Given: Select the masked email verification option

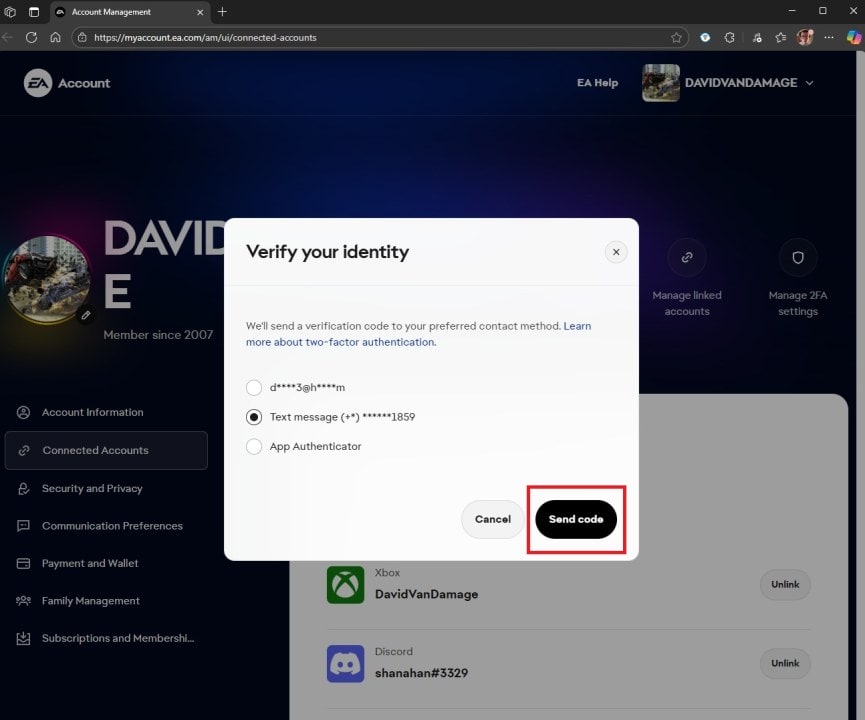Looking at the screenshot, I should coord(254,387).
